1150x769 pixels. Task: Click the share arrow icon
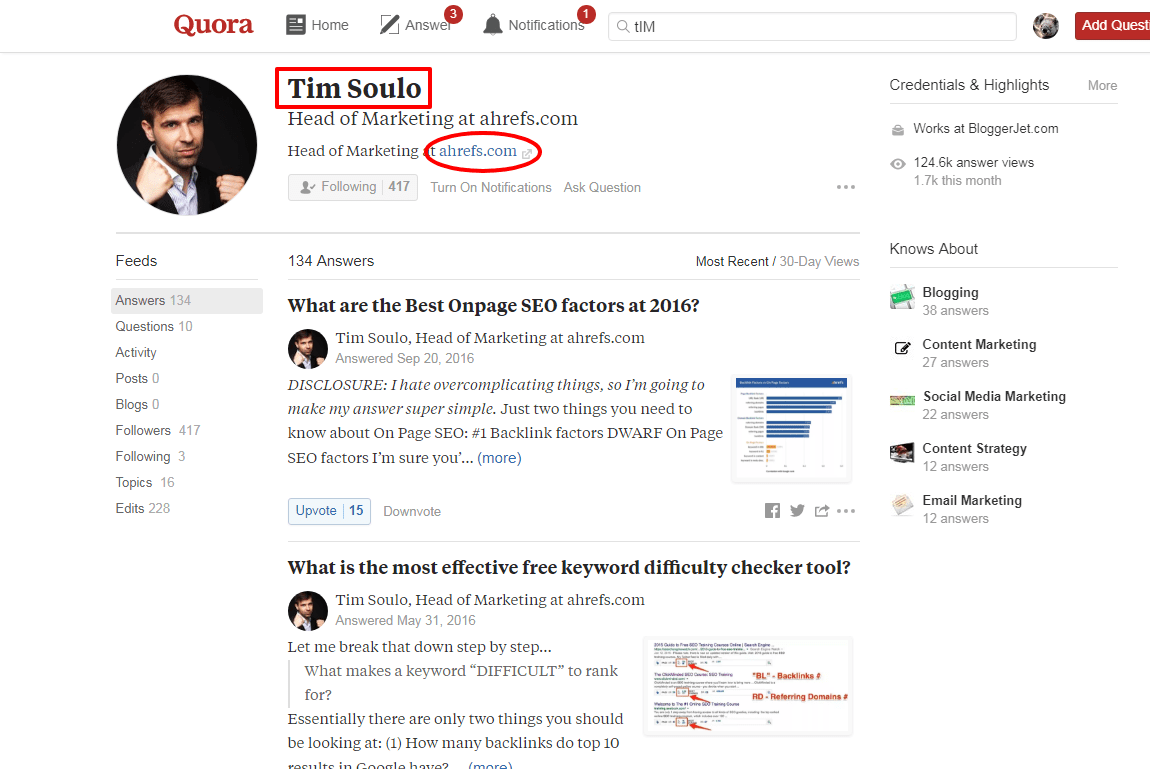[x=821, y=511]
